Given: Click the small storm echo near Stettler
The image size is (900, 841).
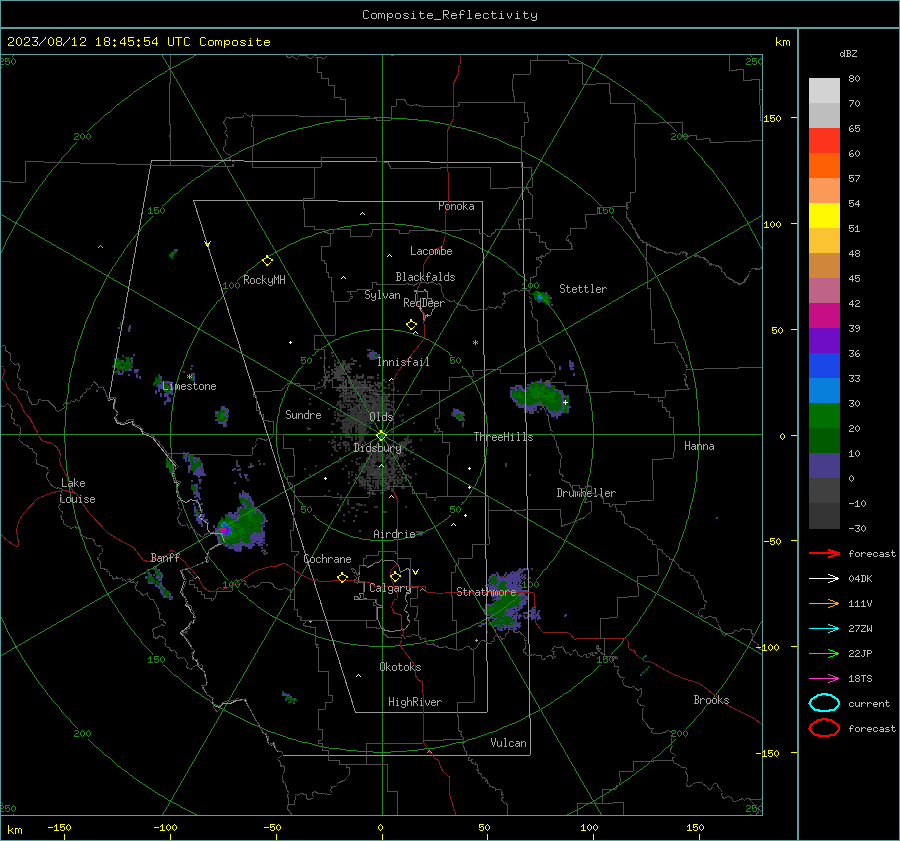Looking at the screenshot, I should [541, 297].
